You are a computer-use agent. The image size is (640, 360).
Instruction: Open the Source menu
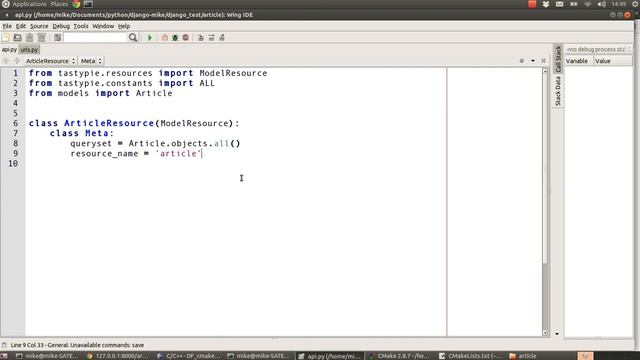[x=39, y=26]
